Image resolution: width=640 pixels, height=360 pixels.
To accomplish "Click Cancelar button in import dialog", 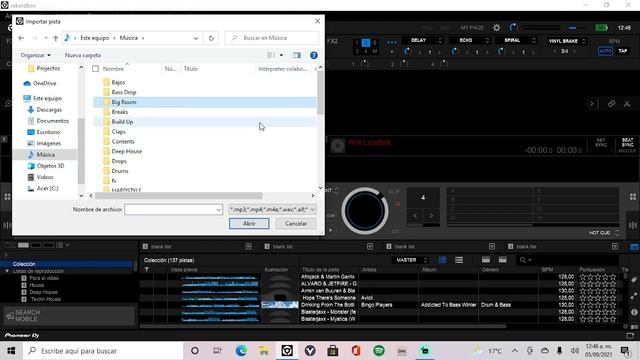I will coord(296,224).
